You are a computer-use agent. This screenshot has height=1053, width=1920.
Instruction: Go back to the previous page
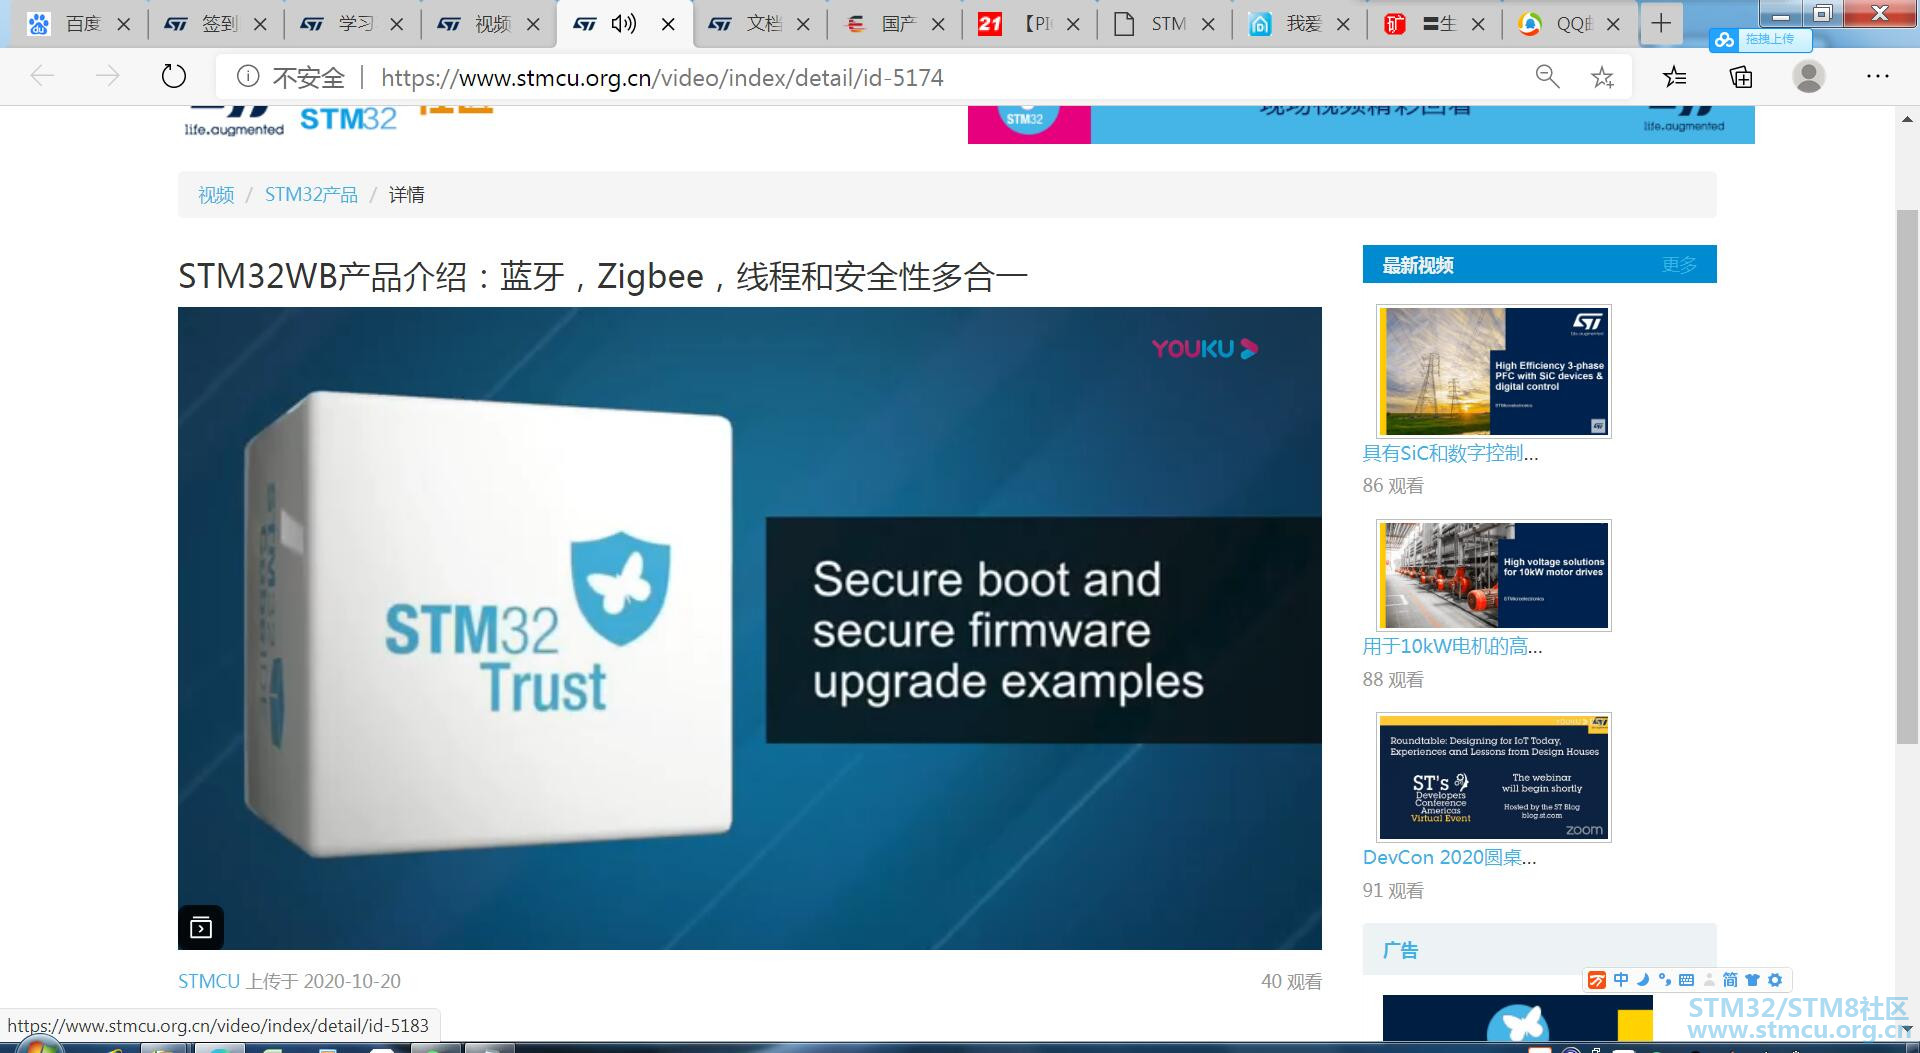point(42,77)
